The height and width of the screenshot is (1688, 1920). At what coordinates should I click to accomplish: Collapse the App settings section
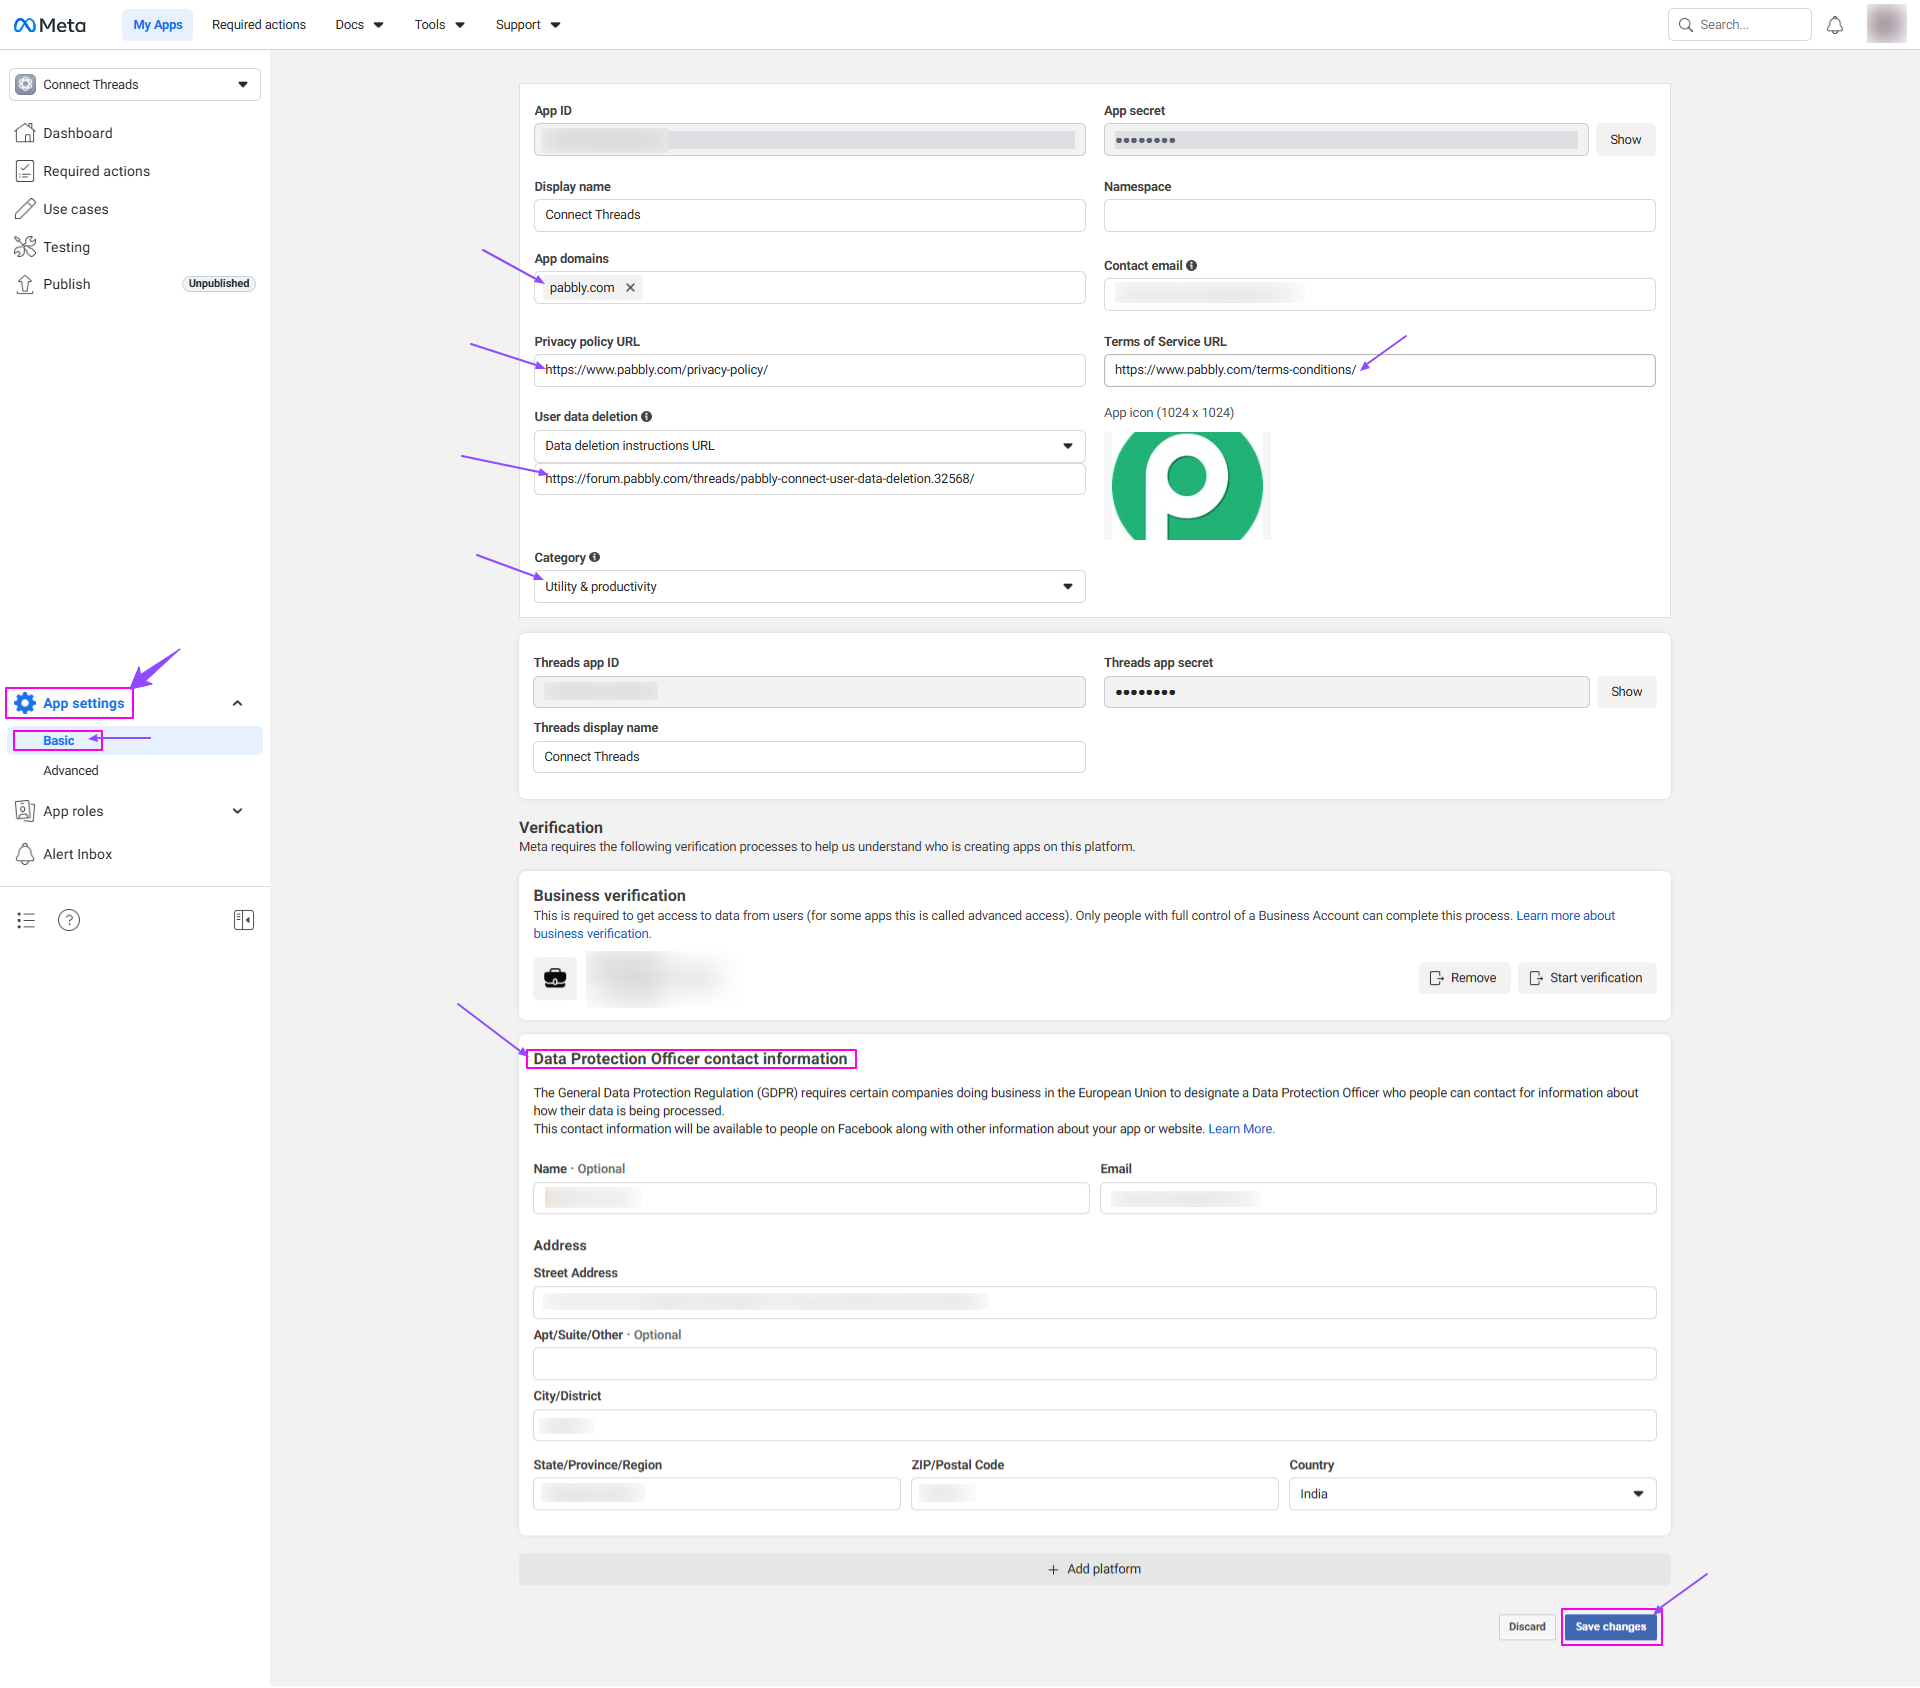pyautogui.click(x=237, y=704)
